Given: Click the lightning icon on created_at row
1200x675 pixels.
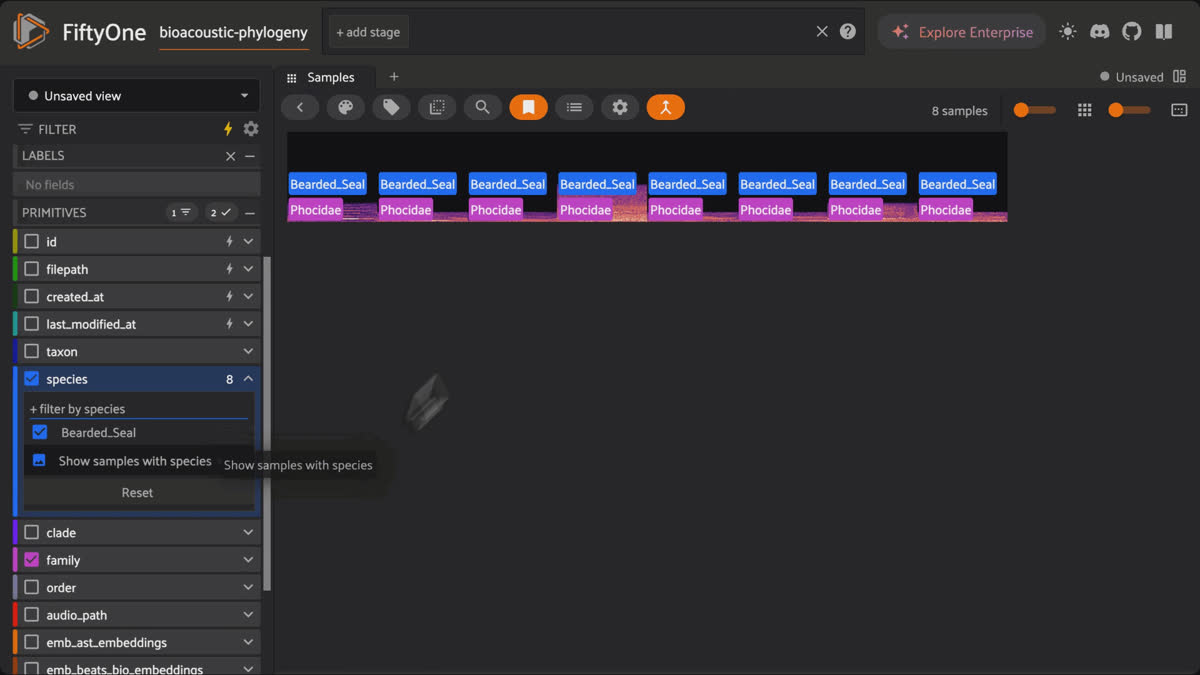Looking at the screenshot, I should [229, 297].
